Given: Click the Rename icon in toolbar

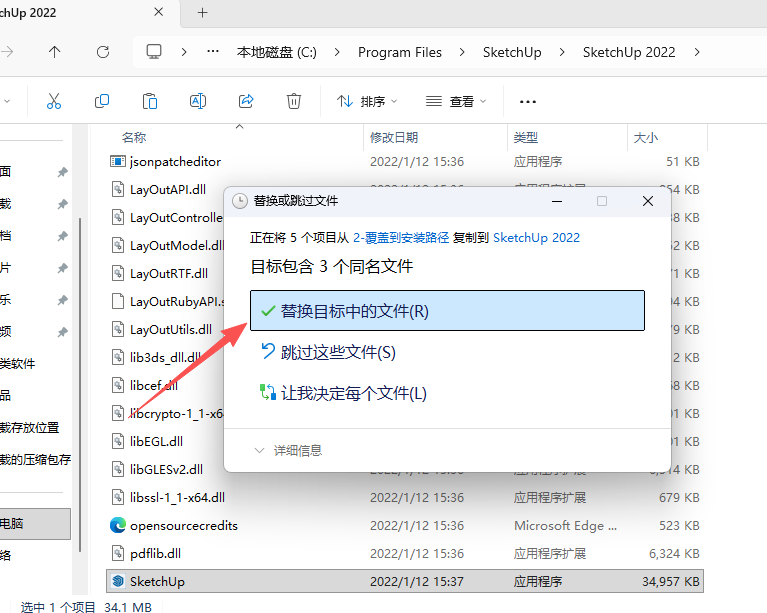Looking at the screenshot, I should pos(198,101).
